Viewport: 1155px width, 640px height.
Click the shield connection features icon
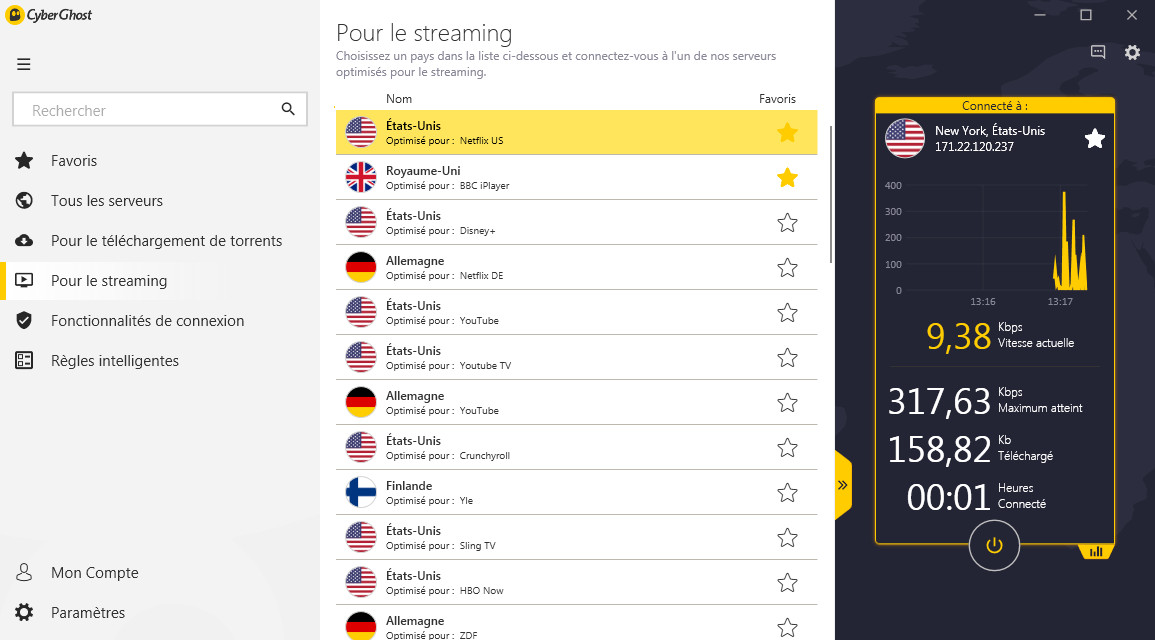point(24,320)
